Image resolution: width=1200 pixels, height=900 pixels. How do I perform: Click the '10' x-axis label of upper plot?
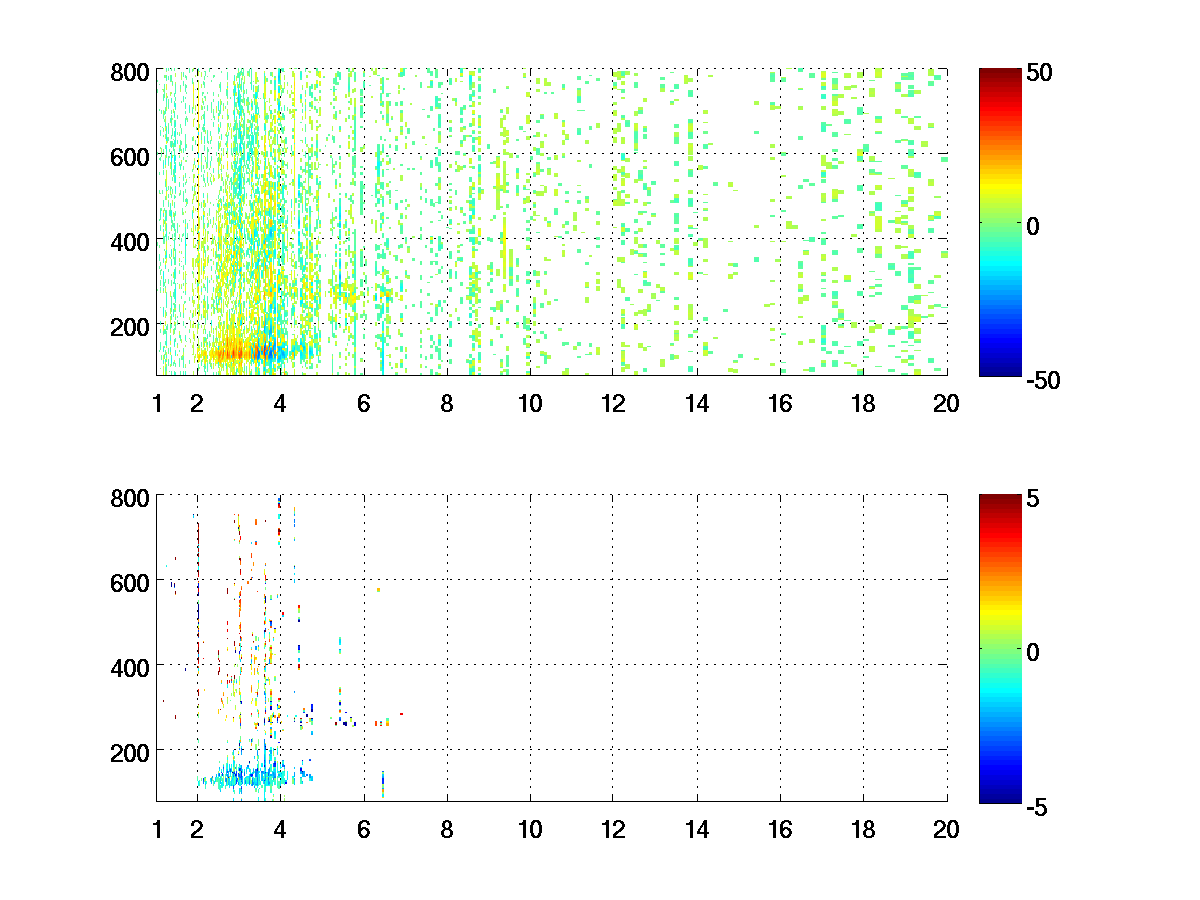529,404
